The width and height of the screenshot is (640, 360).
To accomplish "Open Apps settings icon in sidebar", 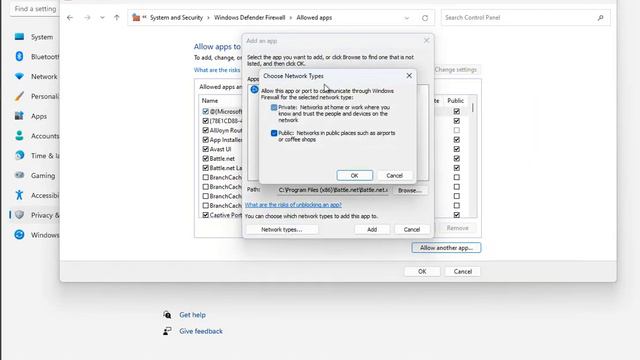I will click(x=19, y=116).
